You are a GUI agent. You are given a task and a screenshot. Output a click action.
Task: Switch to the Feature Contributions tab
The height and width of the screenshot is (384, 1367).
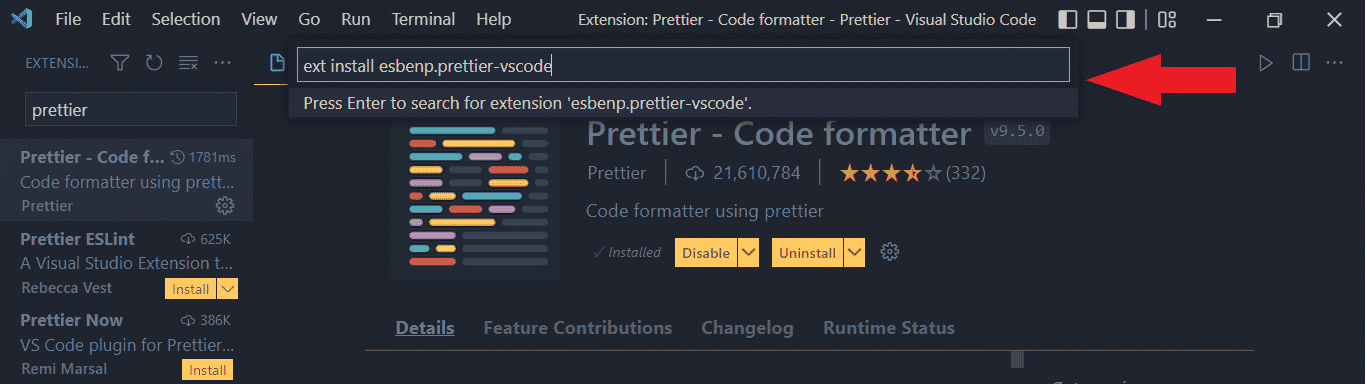click(x=577, y=328)
